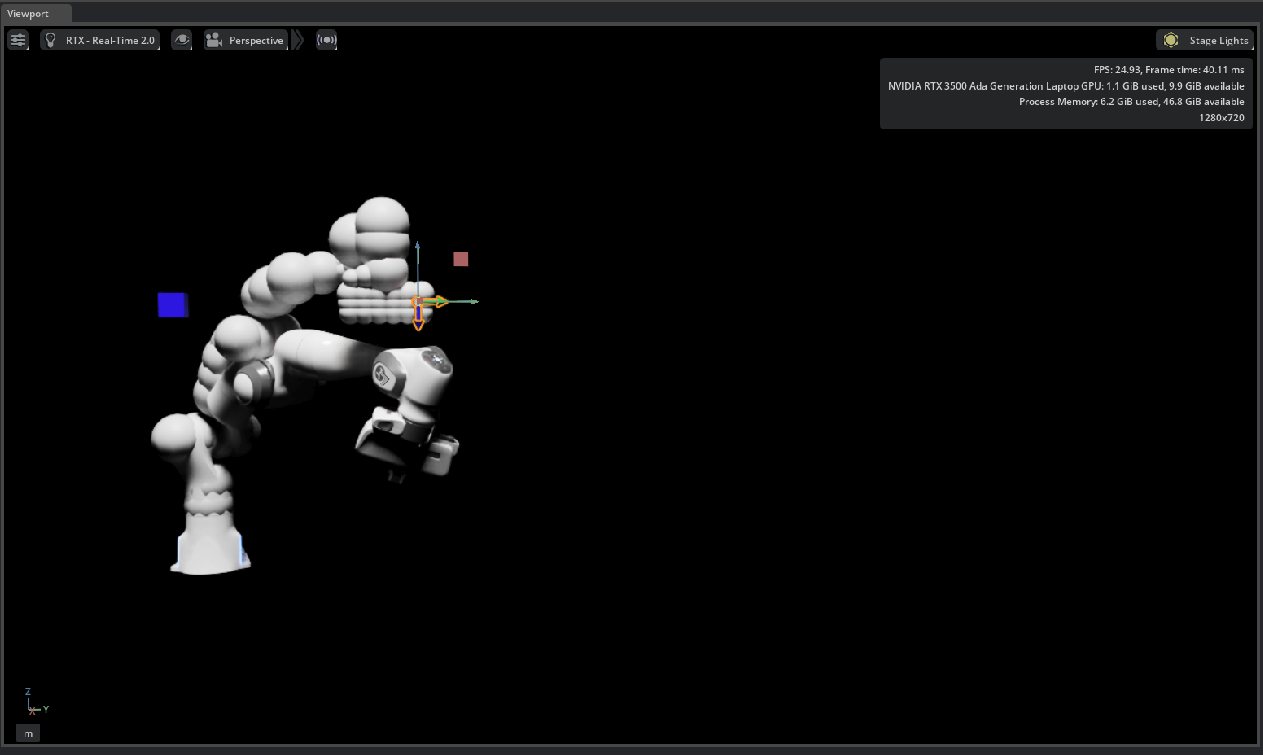The image size is (1263, 755).
Task: Open the viewport settings sliders icon
Action: click(x=18, y=40)
